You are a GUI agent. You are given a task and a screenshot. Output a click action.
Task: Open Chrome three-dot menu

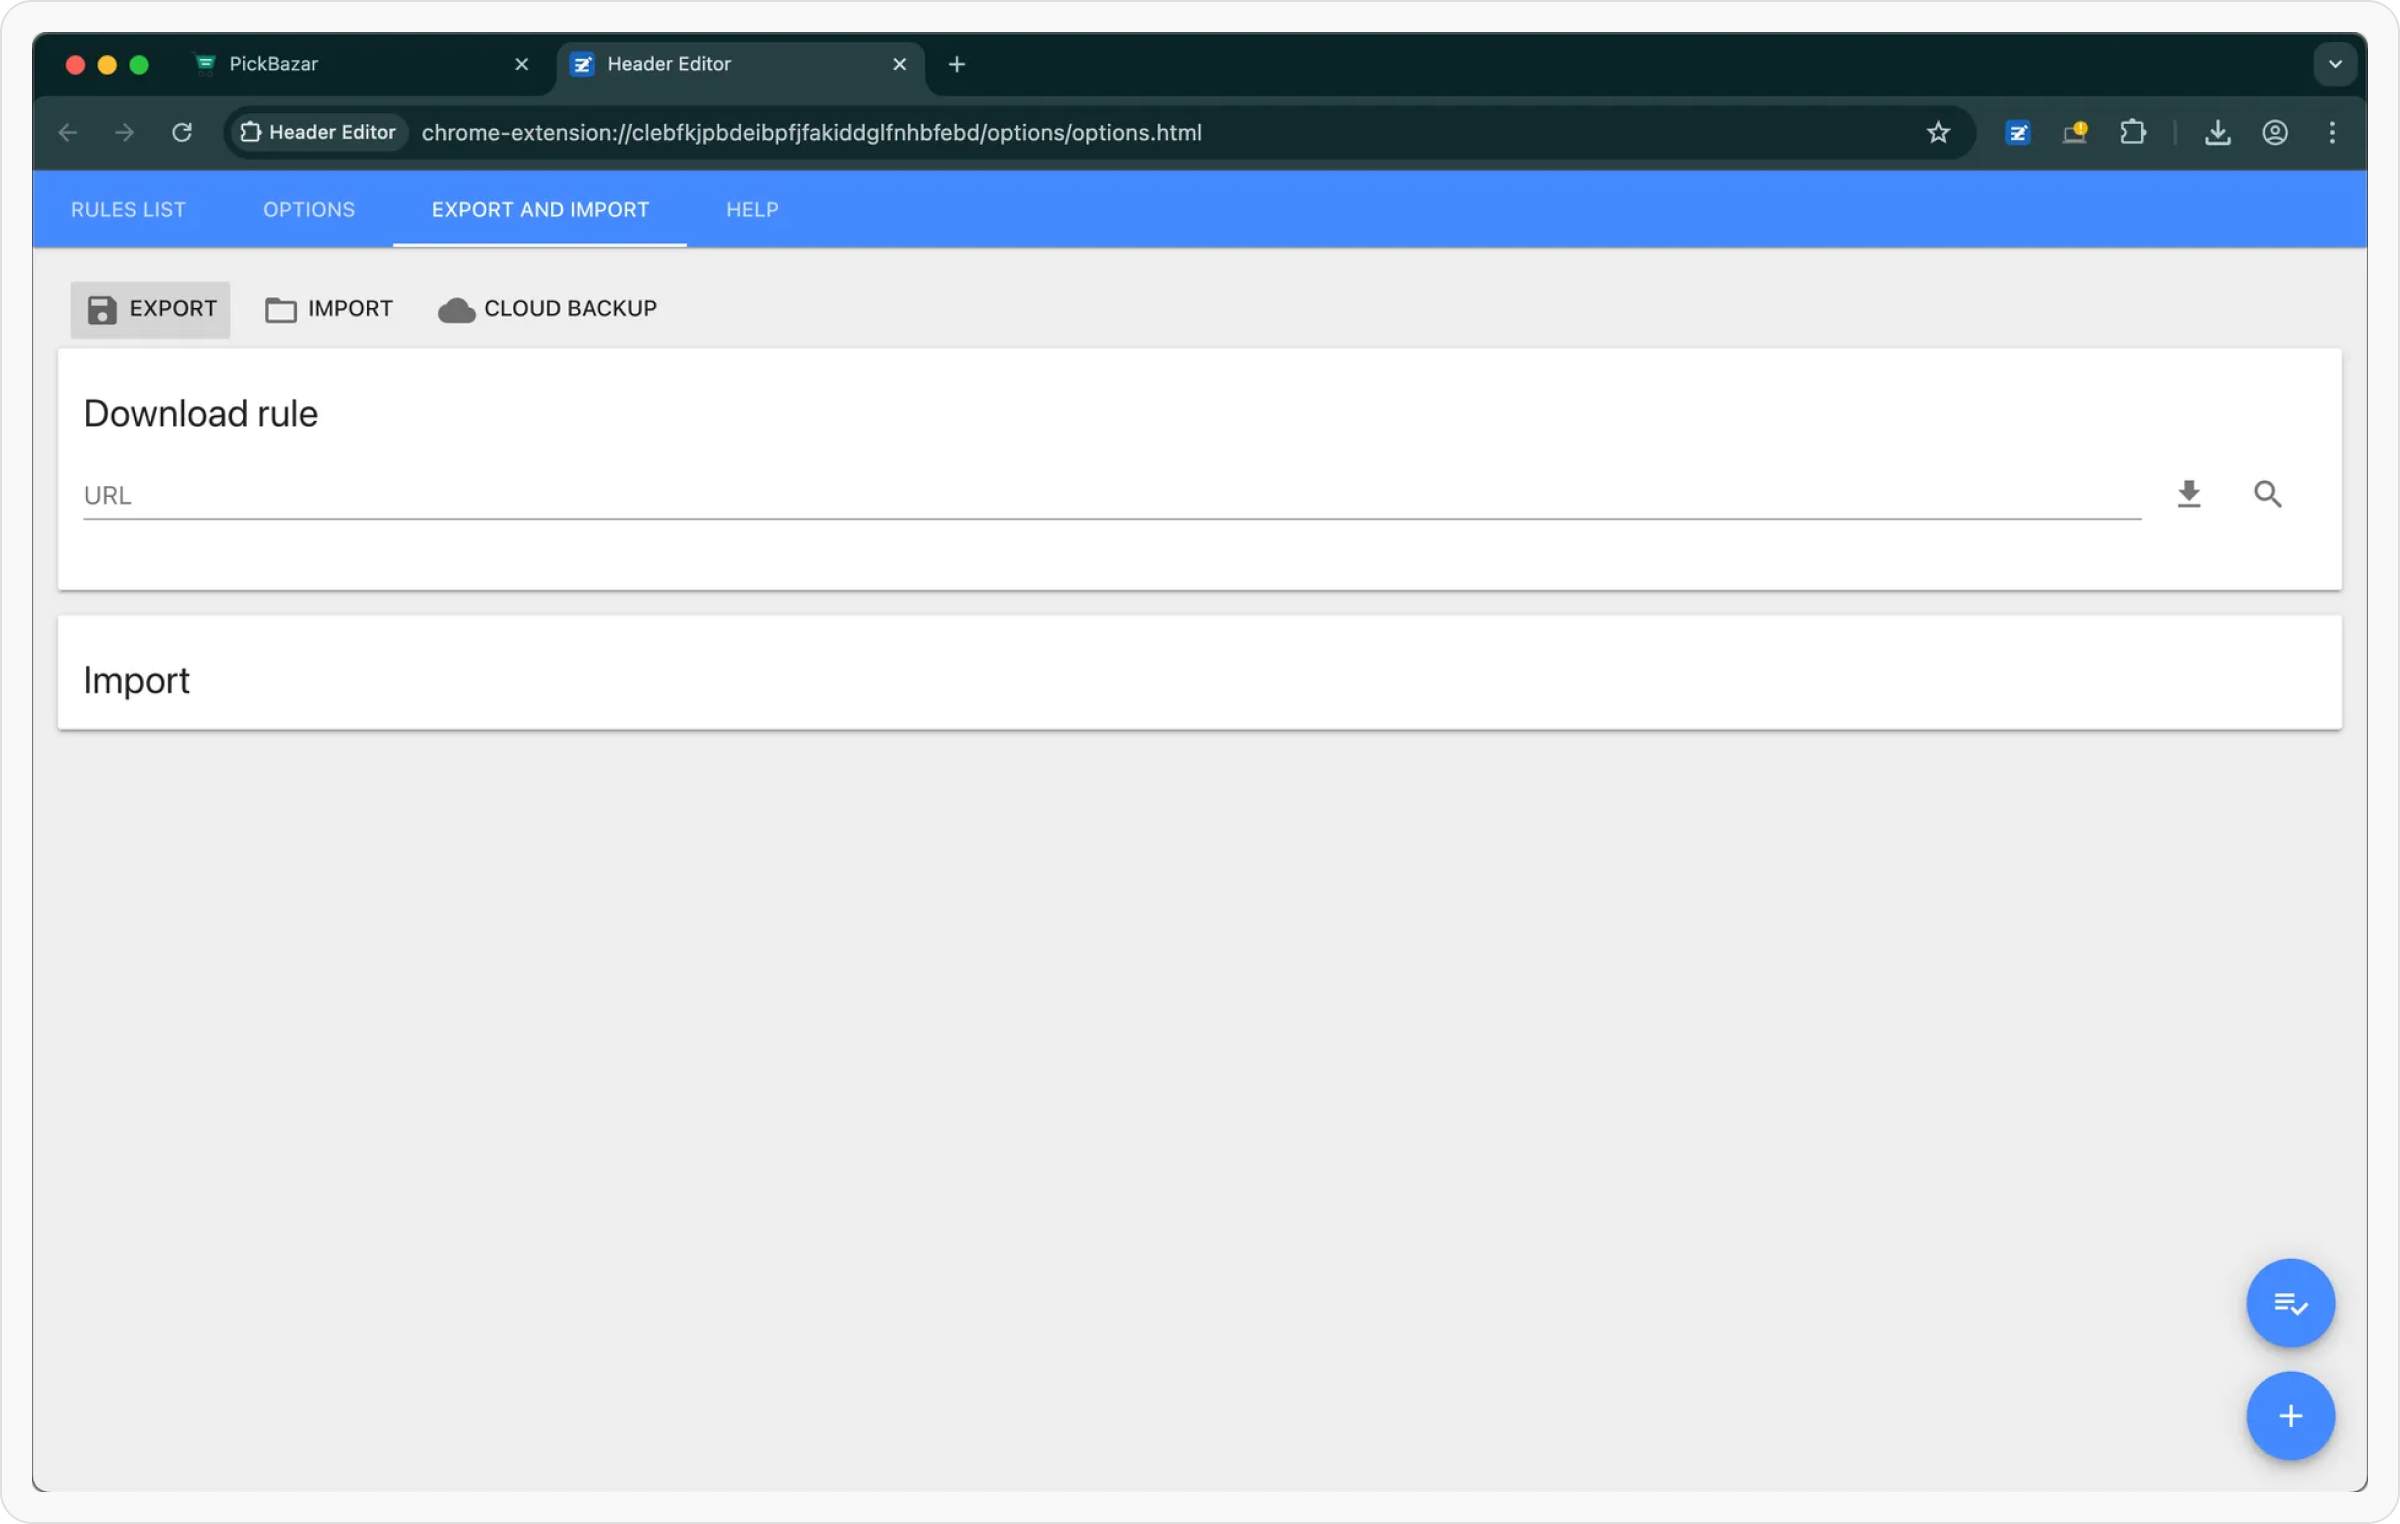click(x=2332, y=133)
